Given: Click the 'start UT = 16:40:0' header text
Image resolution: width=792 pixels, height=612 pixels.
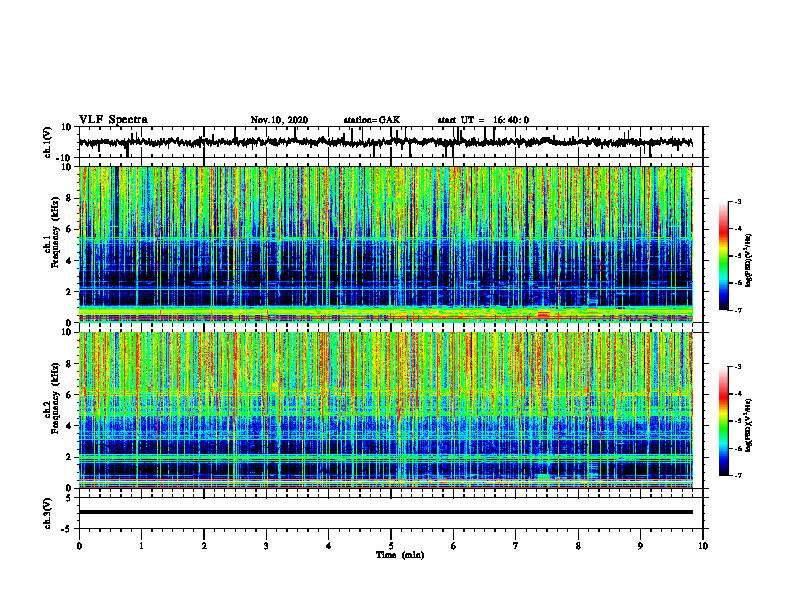Looking at the screenshot, I should (x=483, y=120).
